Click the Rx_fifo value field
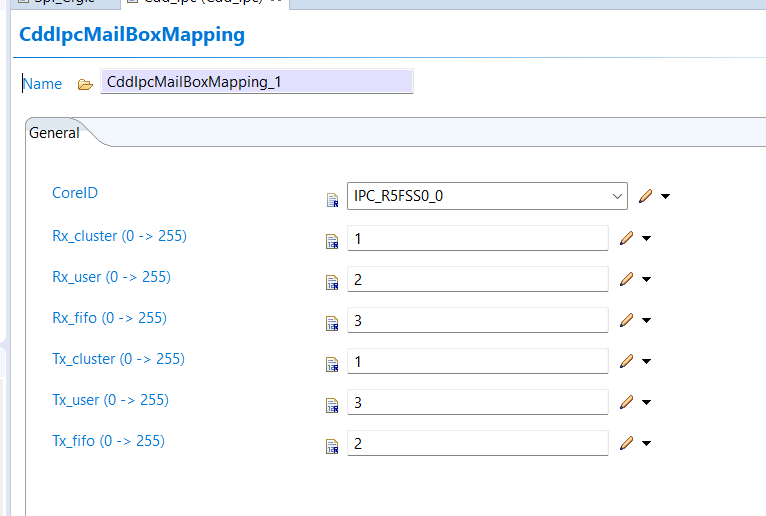This screenshot has width=766, height=516. (478, 320)
